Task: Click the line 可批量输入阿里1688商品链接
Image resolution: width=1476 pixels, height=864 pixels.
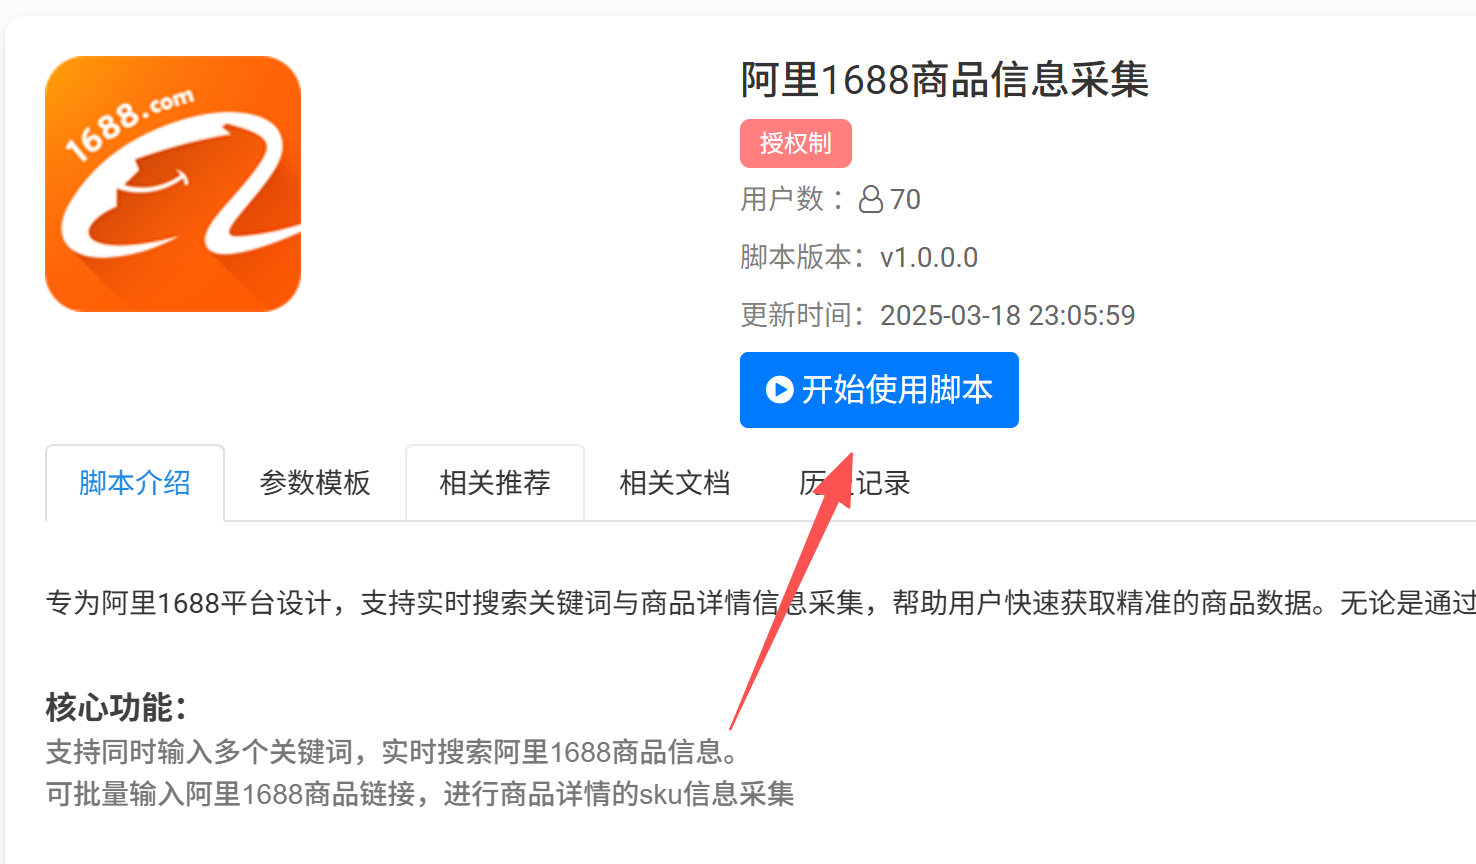Action: (x=420, y=794)
